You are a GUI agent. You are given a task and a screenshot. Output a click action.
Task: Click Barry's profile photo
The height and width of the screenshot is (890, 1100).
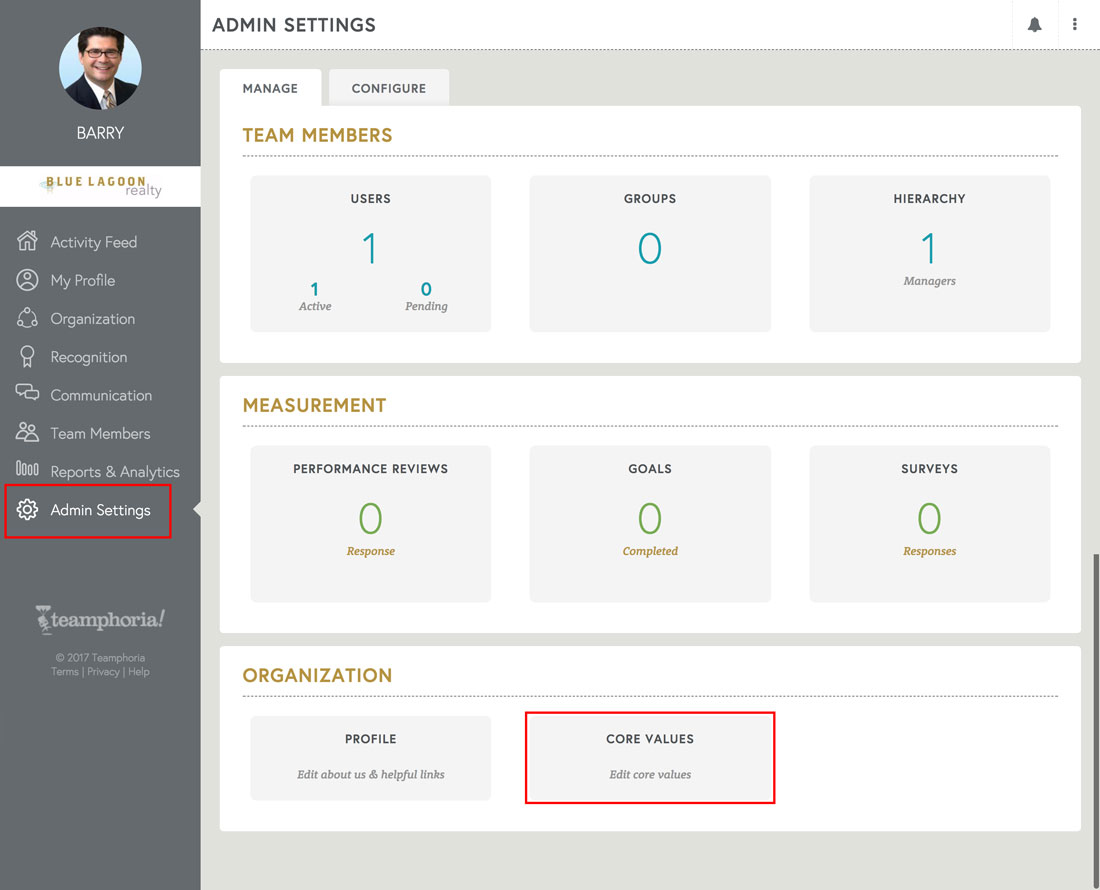100,68
